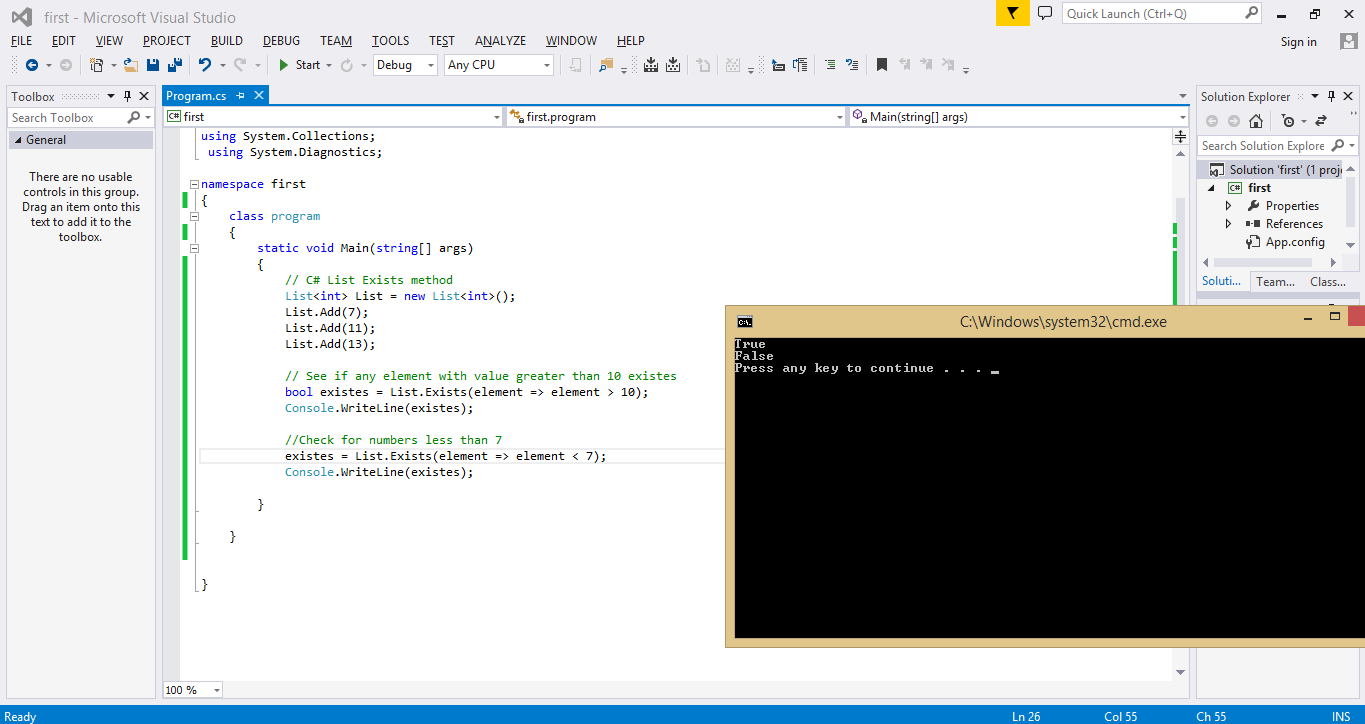1365x724 pixels.
Task: Click the New Project icon
Action: [x=95, y=64]
